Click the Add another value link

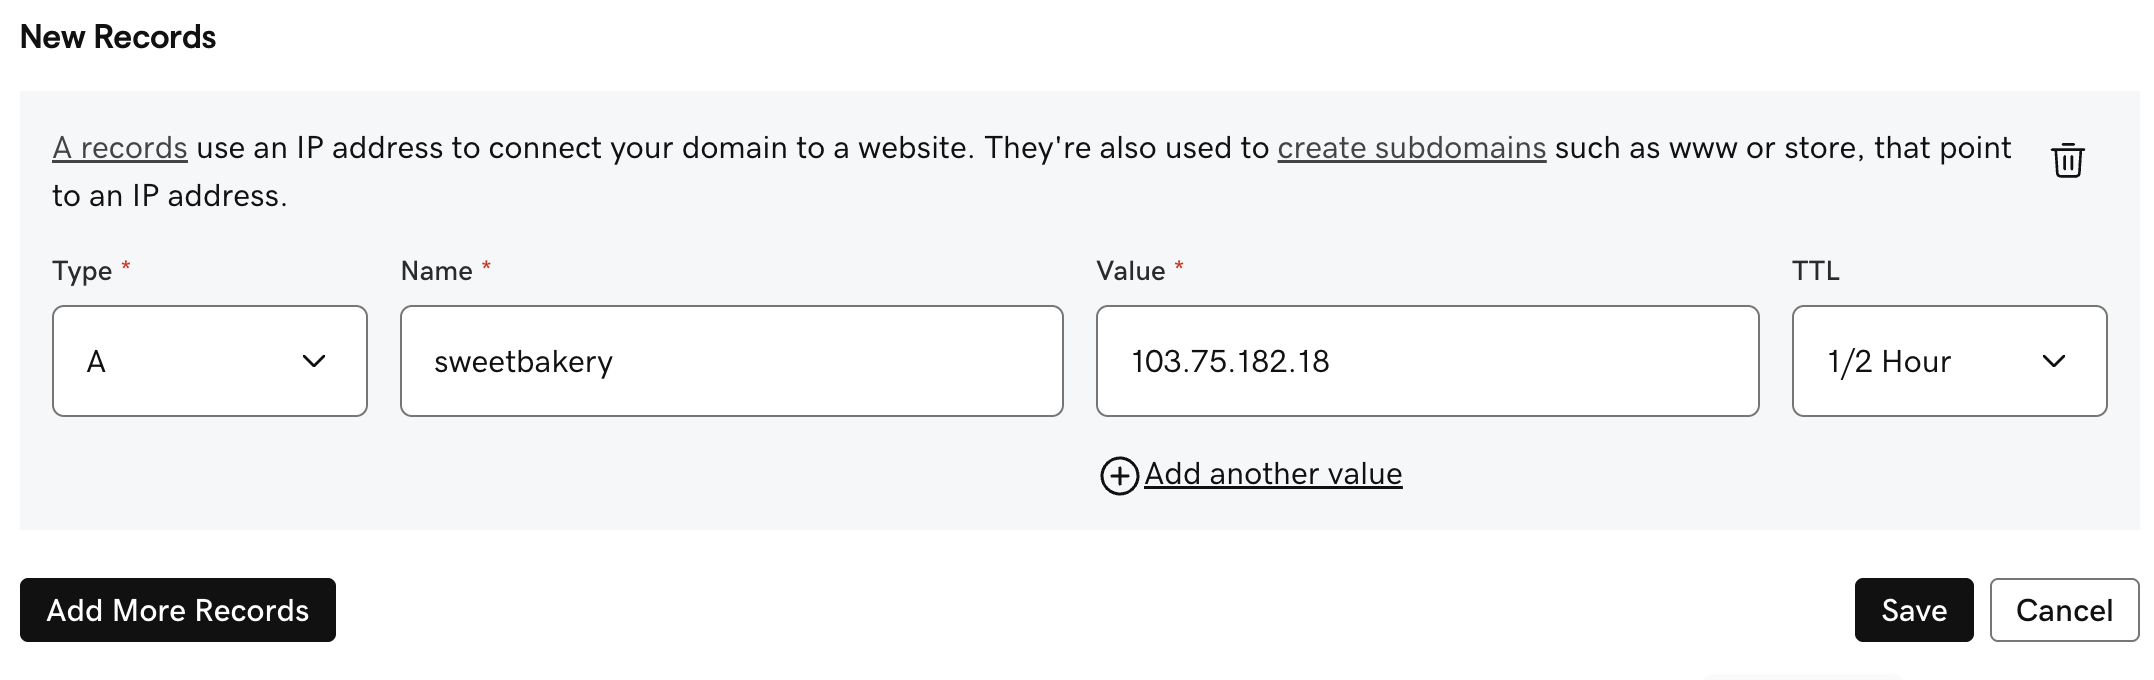click(x=1273, y=474)
